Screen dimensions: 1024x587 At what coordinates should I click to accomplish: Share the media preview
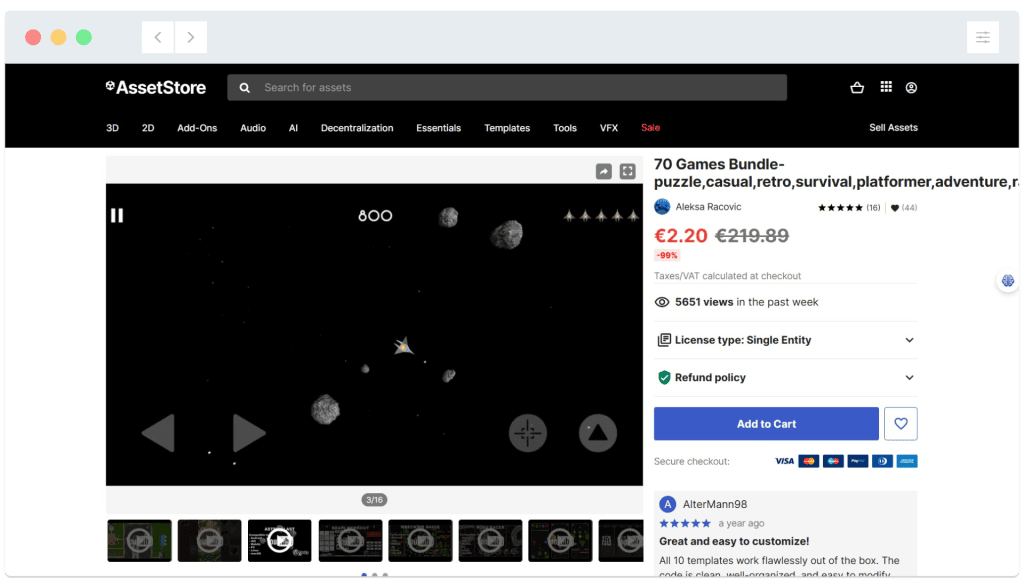point(603,171)
